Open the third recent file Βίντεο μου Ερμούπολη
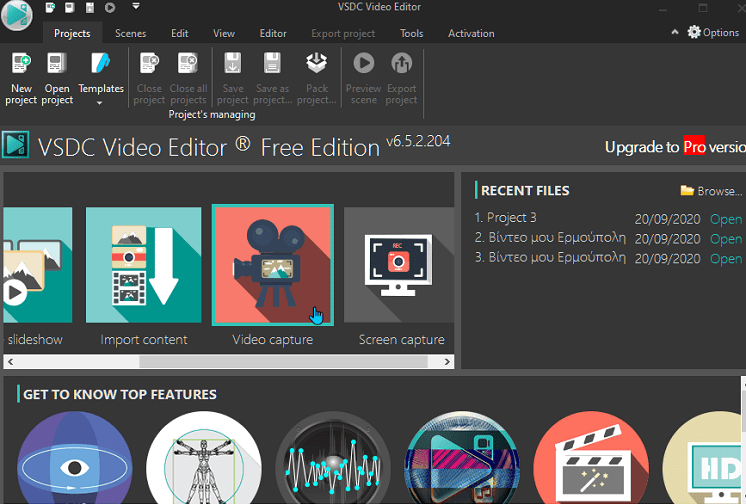The height and width of the screenshot is (504, 746). (x=726, y=259)
